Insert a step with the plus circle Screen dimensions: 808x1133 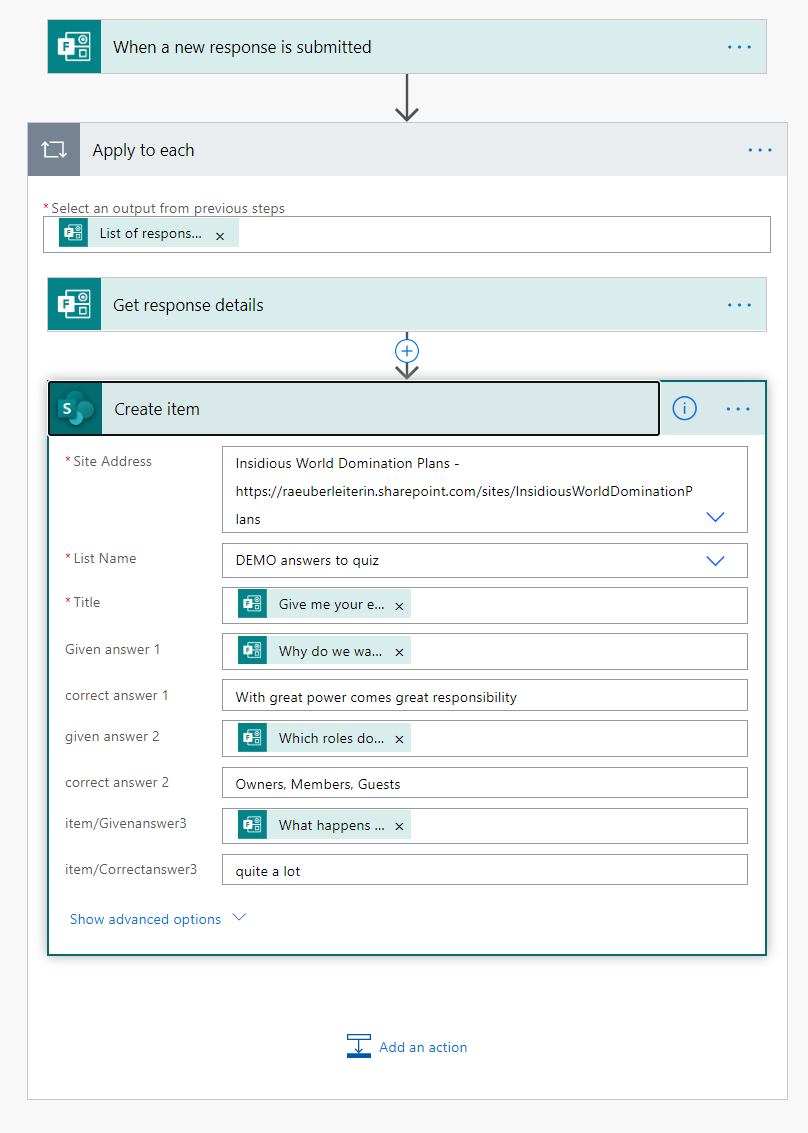click(x=407, y=351)
